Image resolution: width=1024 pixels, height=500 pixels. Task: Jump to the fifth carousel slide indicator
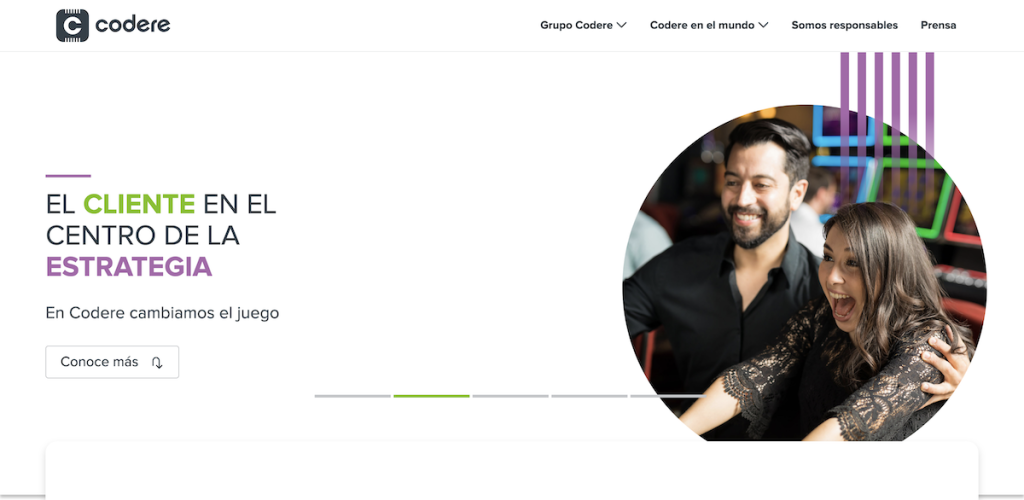pos(667,396)
